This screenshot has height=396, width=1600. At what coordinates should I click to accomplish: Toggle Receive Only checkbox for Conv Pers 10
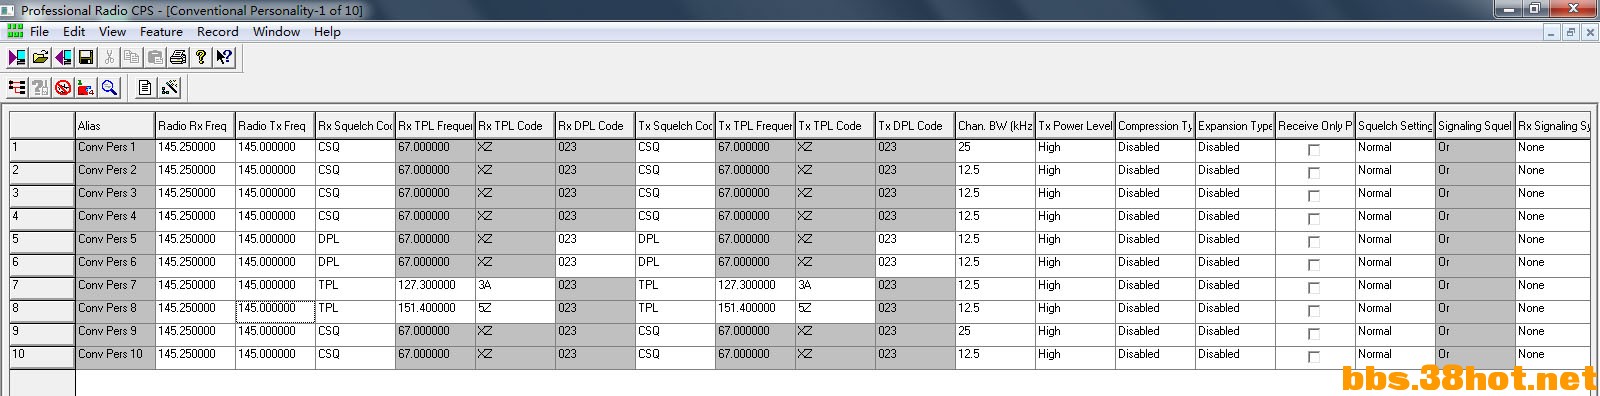(x=1314, y=357)
